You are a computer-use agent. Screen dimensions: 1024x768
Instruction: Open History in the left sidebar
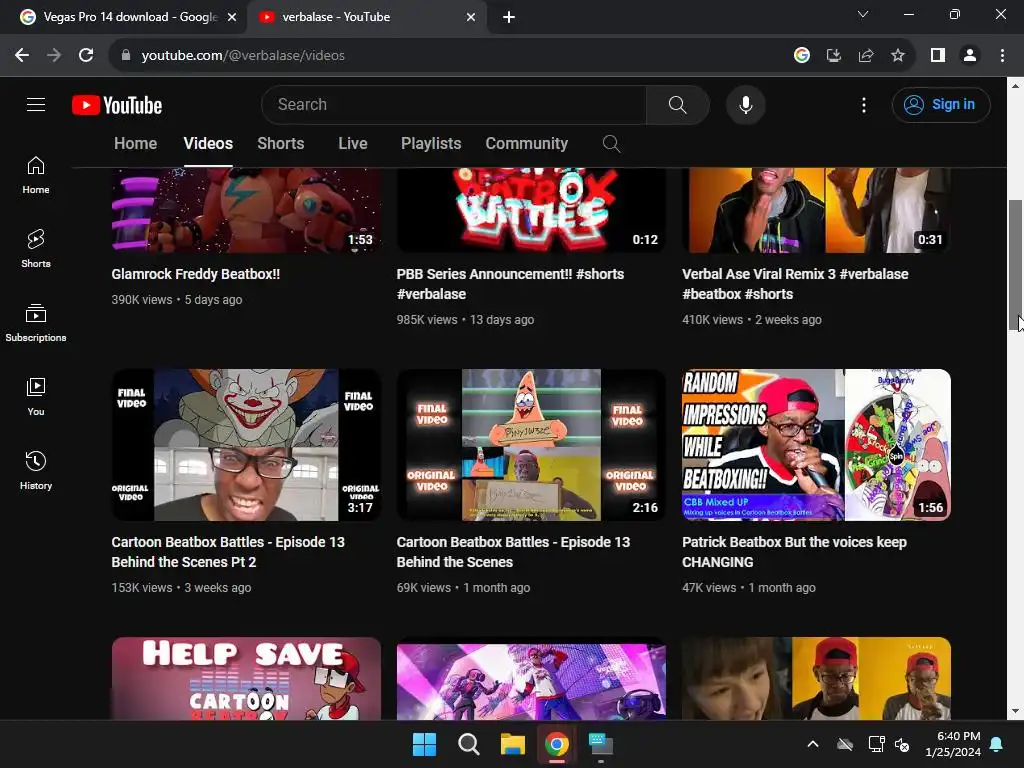pyautogui.click(x=36, y=470)
